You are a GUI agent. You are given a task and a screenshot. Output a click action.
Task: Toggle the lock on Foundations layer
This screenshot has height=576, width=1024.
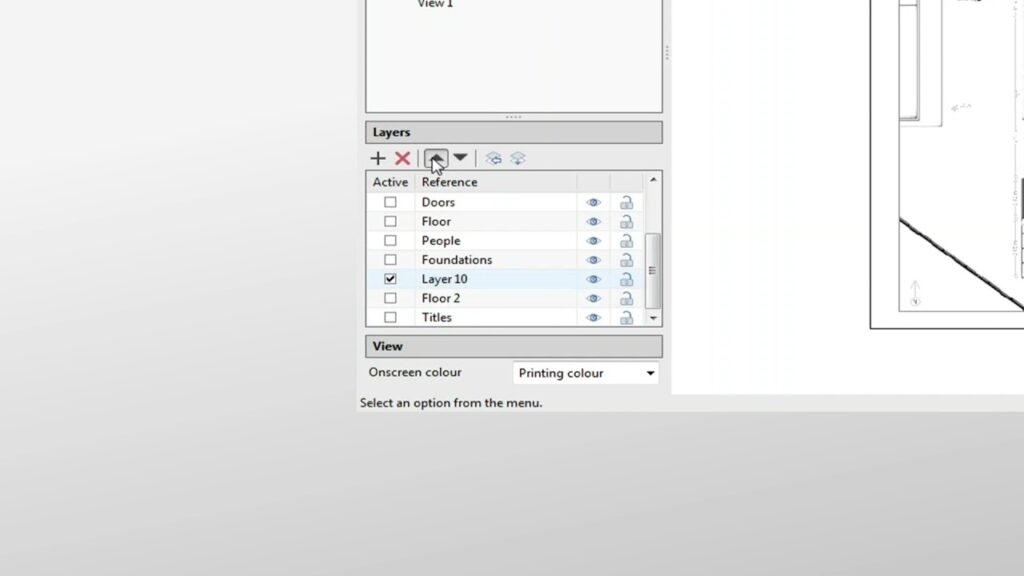point(626,260)
